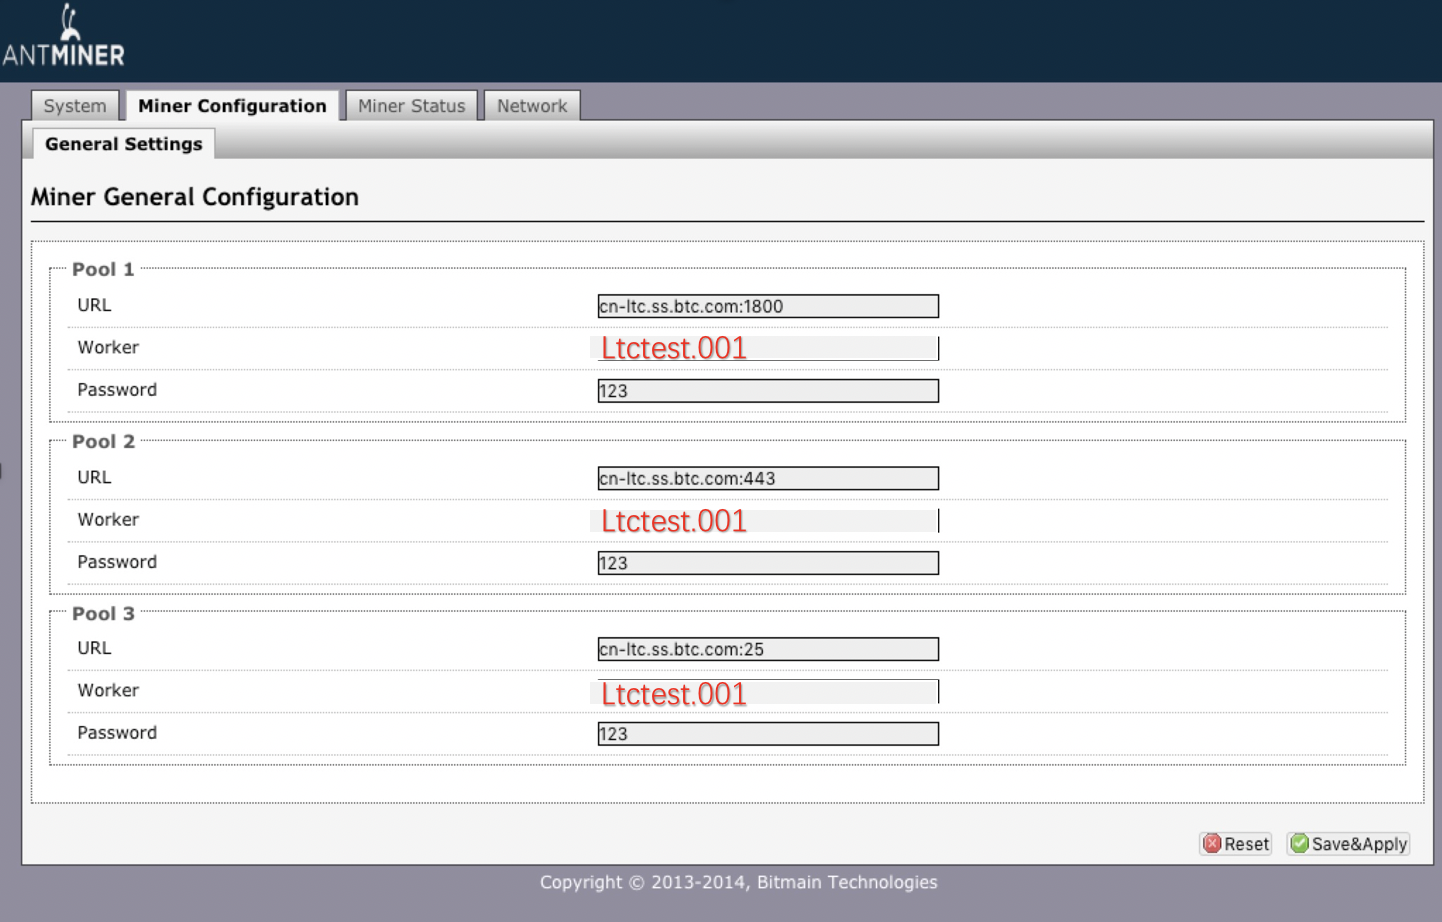Switch to the Miner Status tab
Screen dimensions: 1442x922
[x=411, y=105]
